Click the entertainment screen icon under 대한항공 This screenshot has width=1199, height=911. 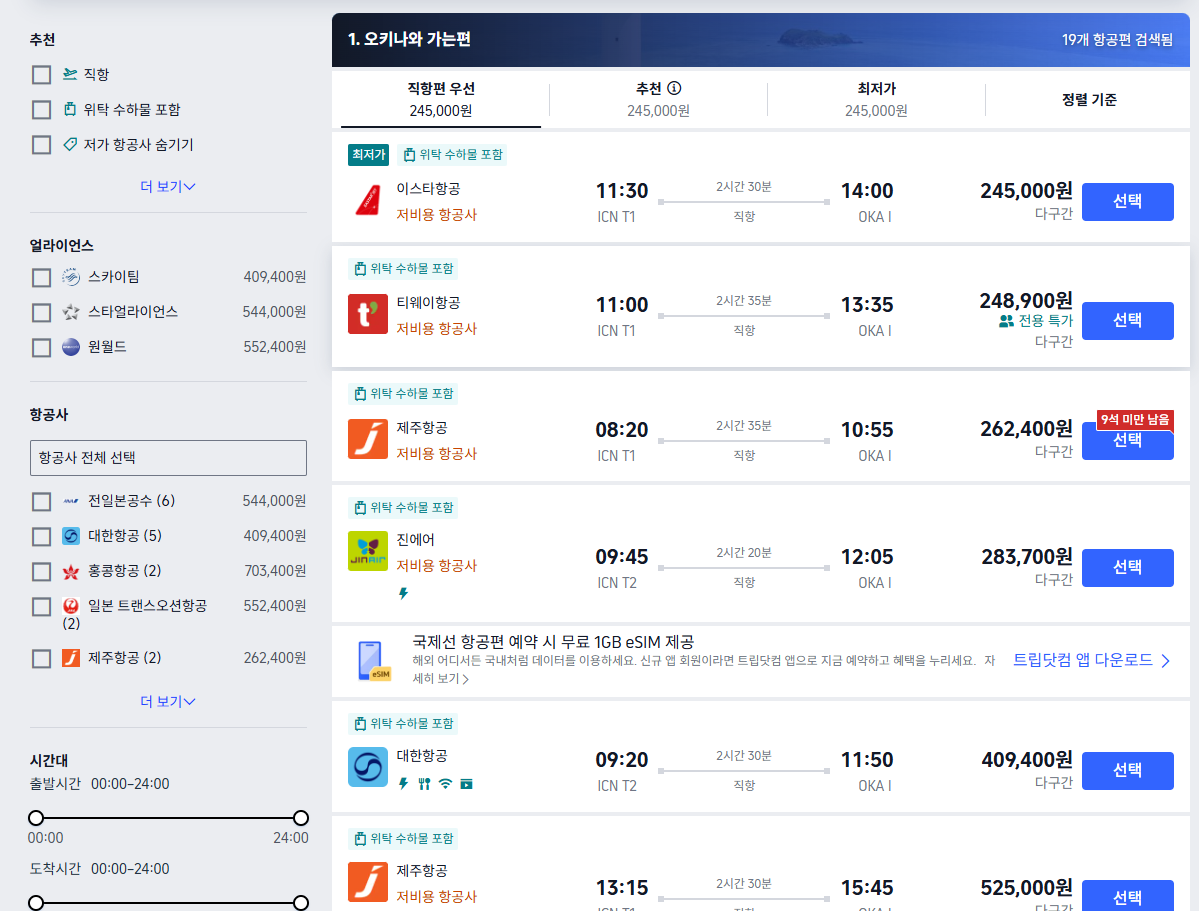[466, 784]
